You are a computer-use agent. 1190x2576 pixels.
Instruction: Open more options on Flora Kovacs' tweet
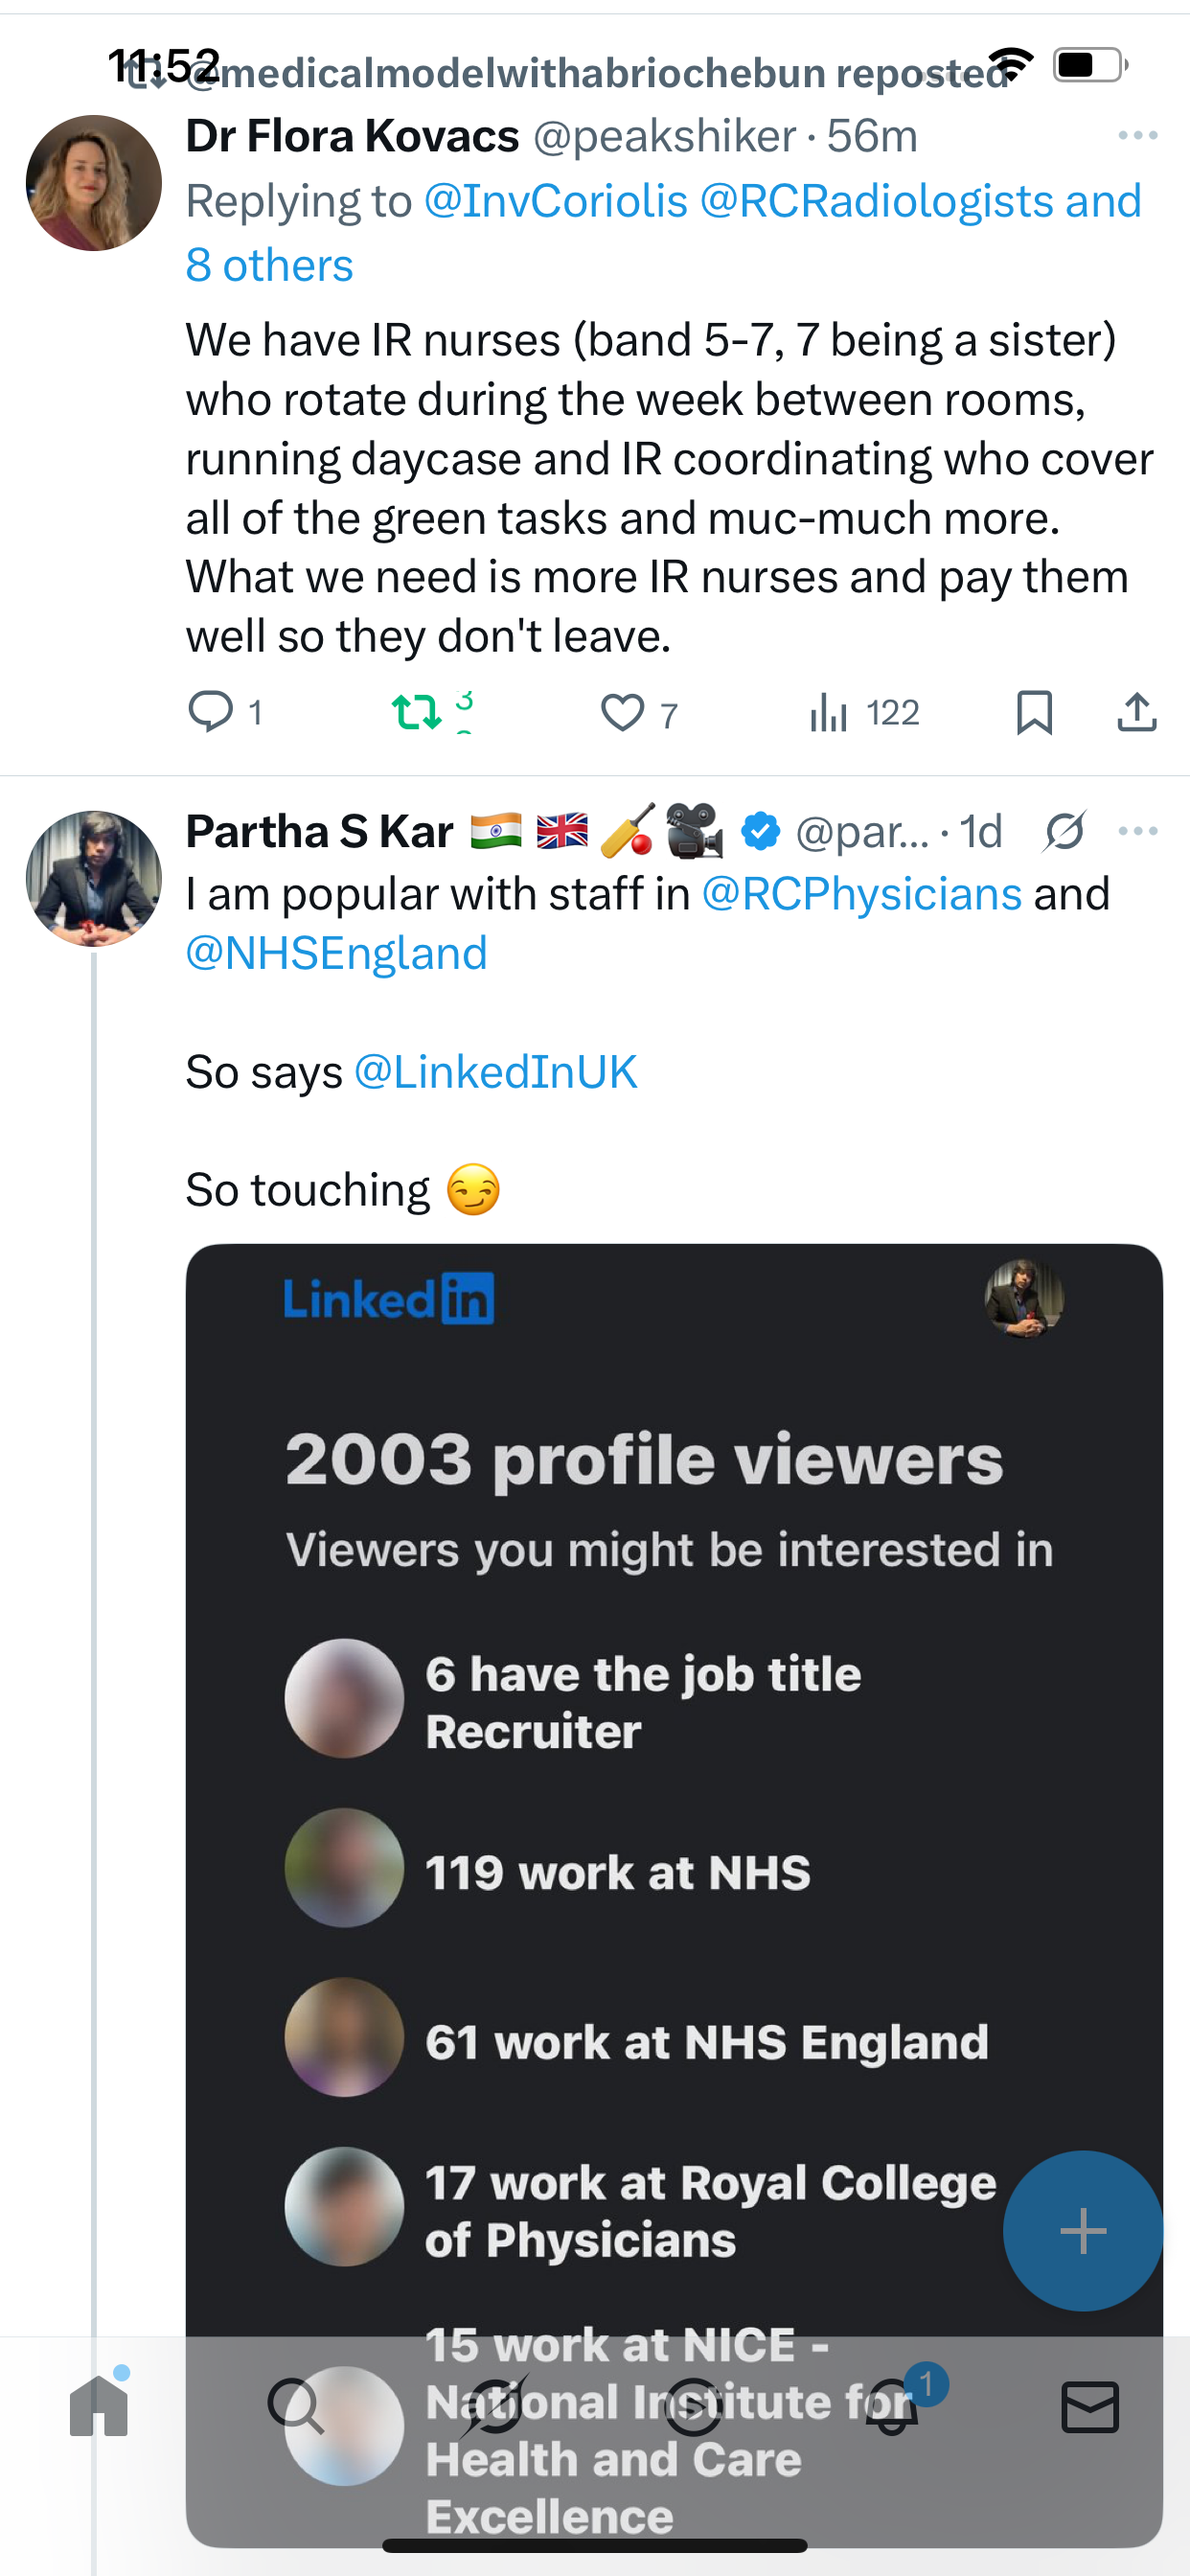(1137, 135)
